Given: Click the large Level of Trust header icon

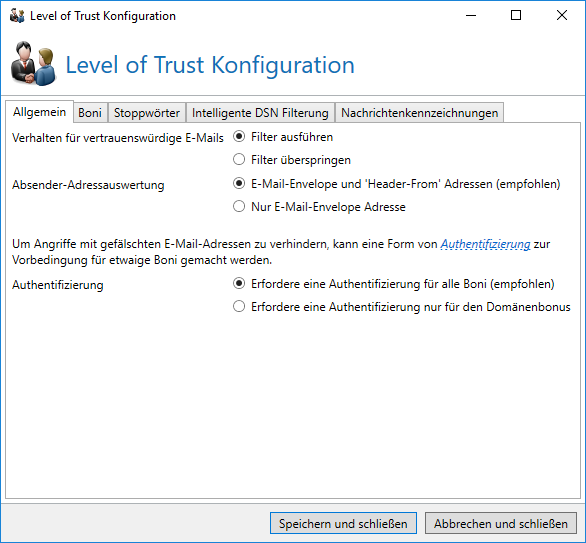Looking at the screenshot, I should pos(34,64).
